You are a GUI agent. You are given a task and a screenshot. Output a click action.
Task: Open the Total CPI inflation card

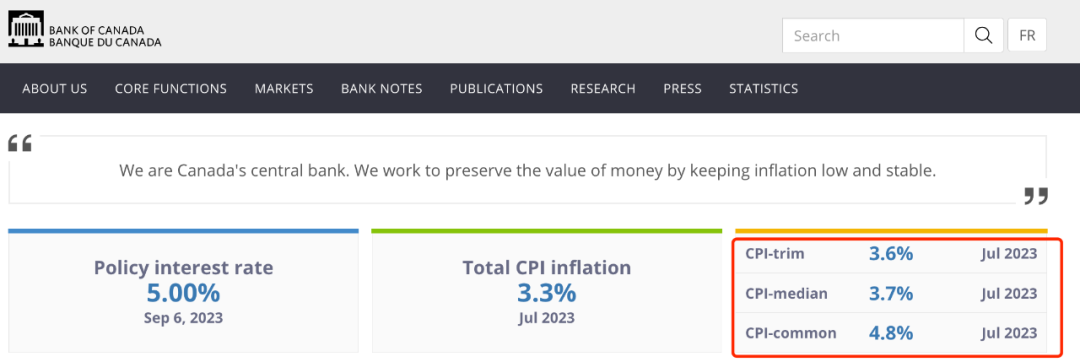pos(546,291)
